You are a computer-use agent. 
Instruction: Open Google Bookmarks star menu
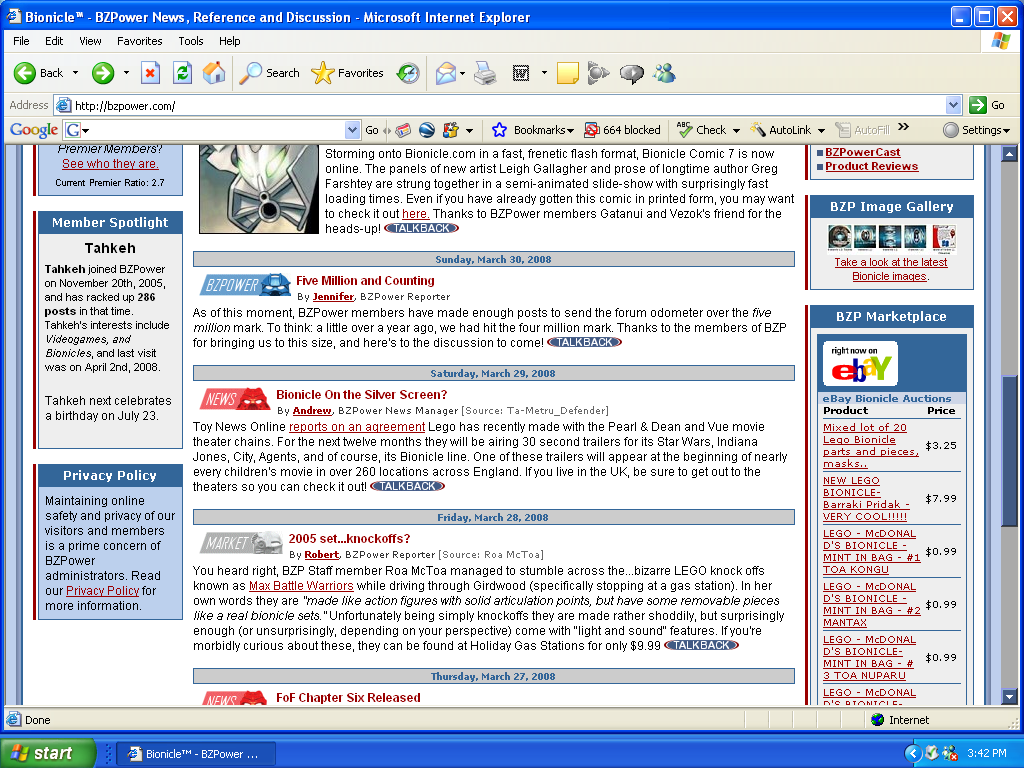click(x=533, y=130)
